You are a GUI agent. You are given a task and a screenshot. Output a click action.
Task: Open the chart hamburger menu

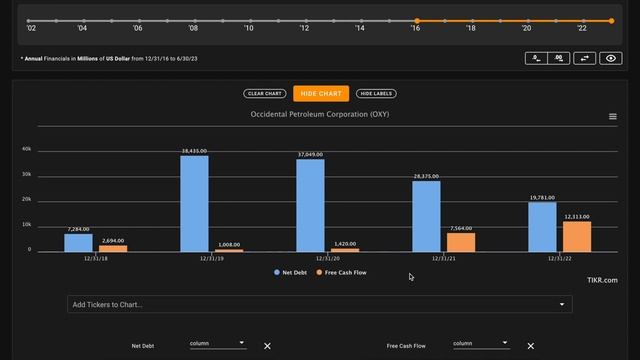click(613, 117)
